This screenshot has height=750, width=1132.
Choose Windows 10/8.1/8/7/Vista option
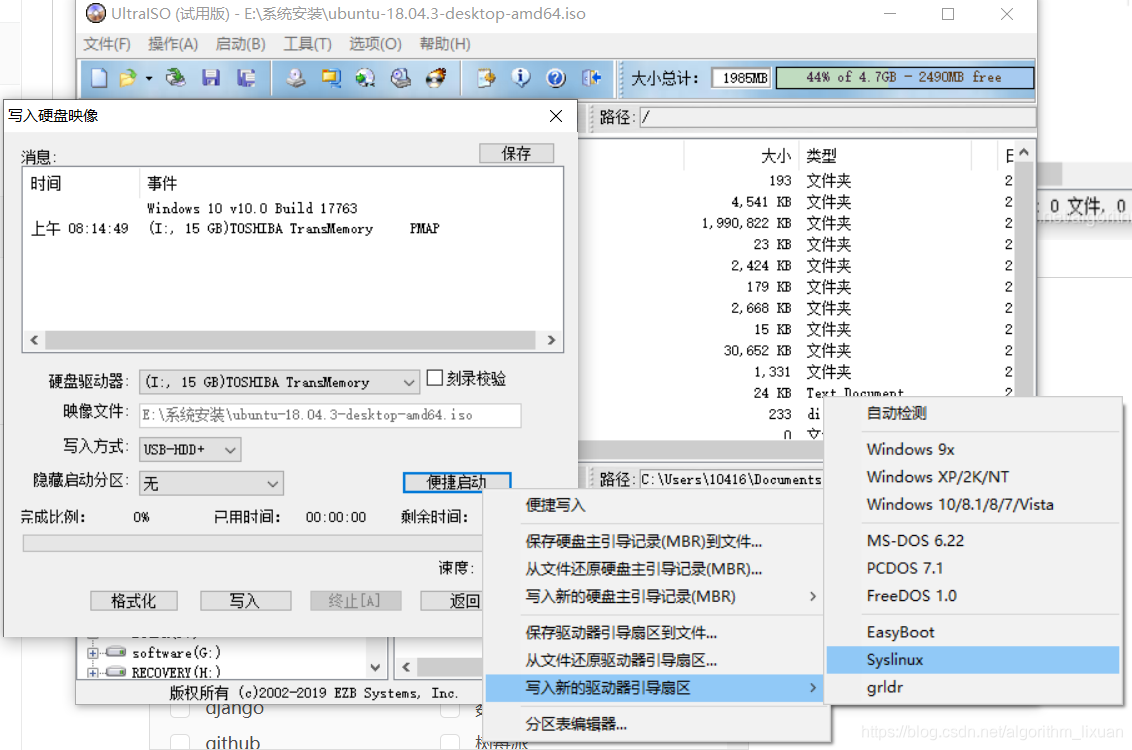(972, 505)
